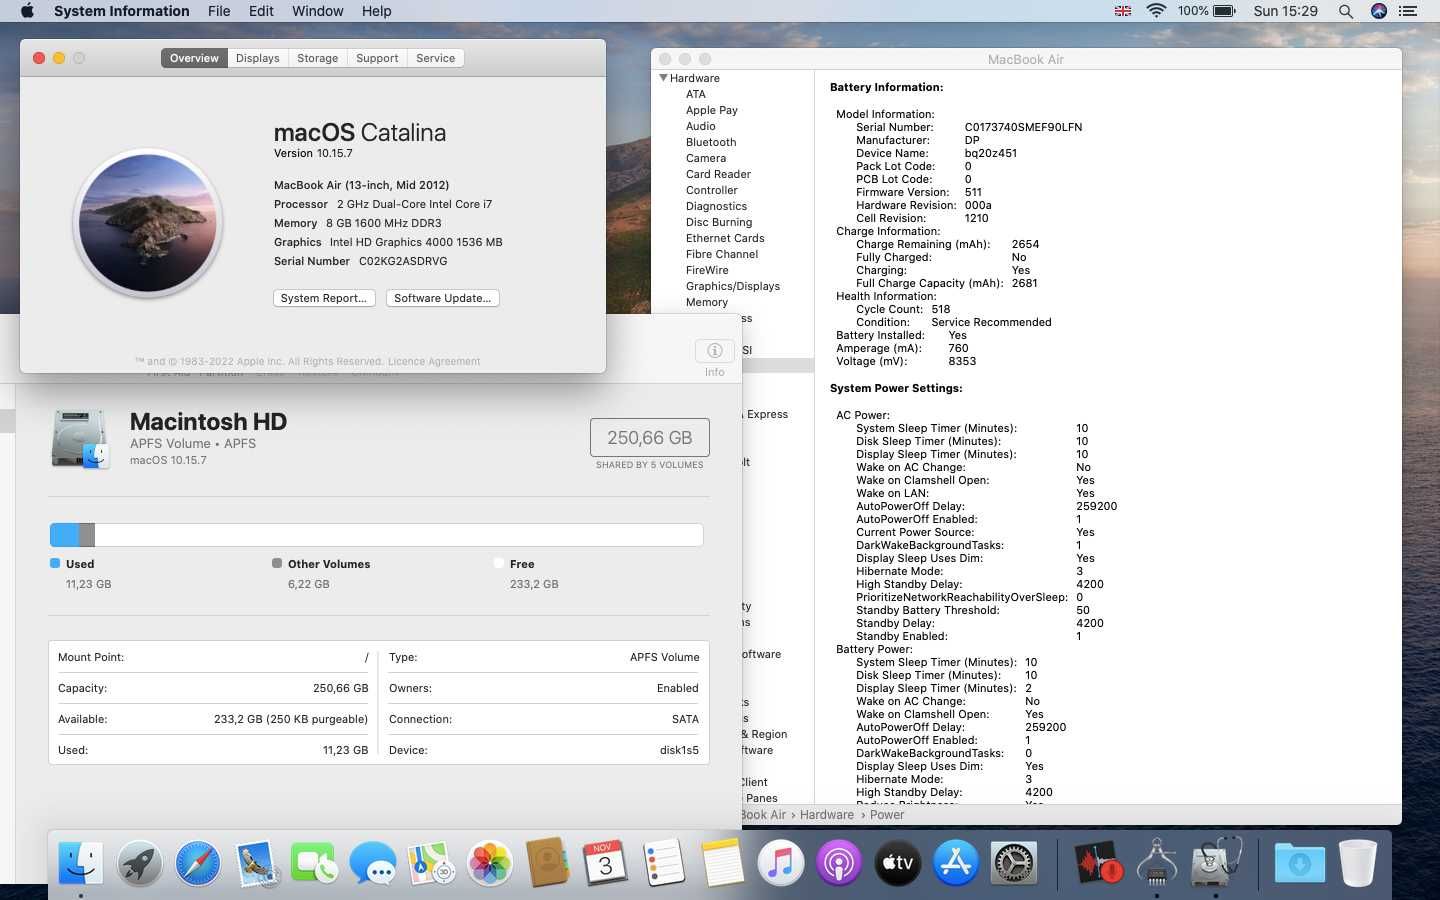Open Reminders list icon in Dock

pos(664,862)
